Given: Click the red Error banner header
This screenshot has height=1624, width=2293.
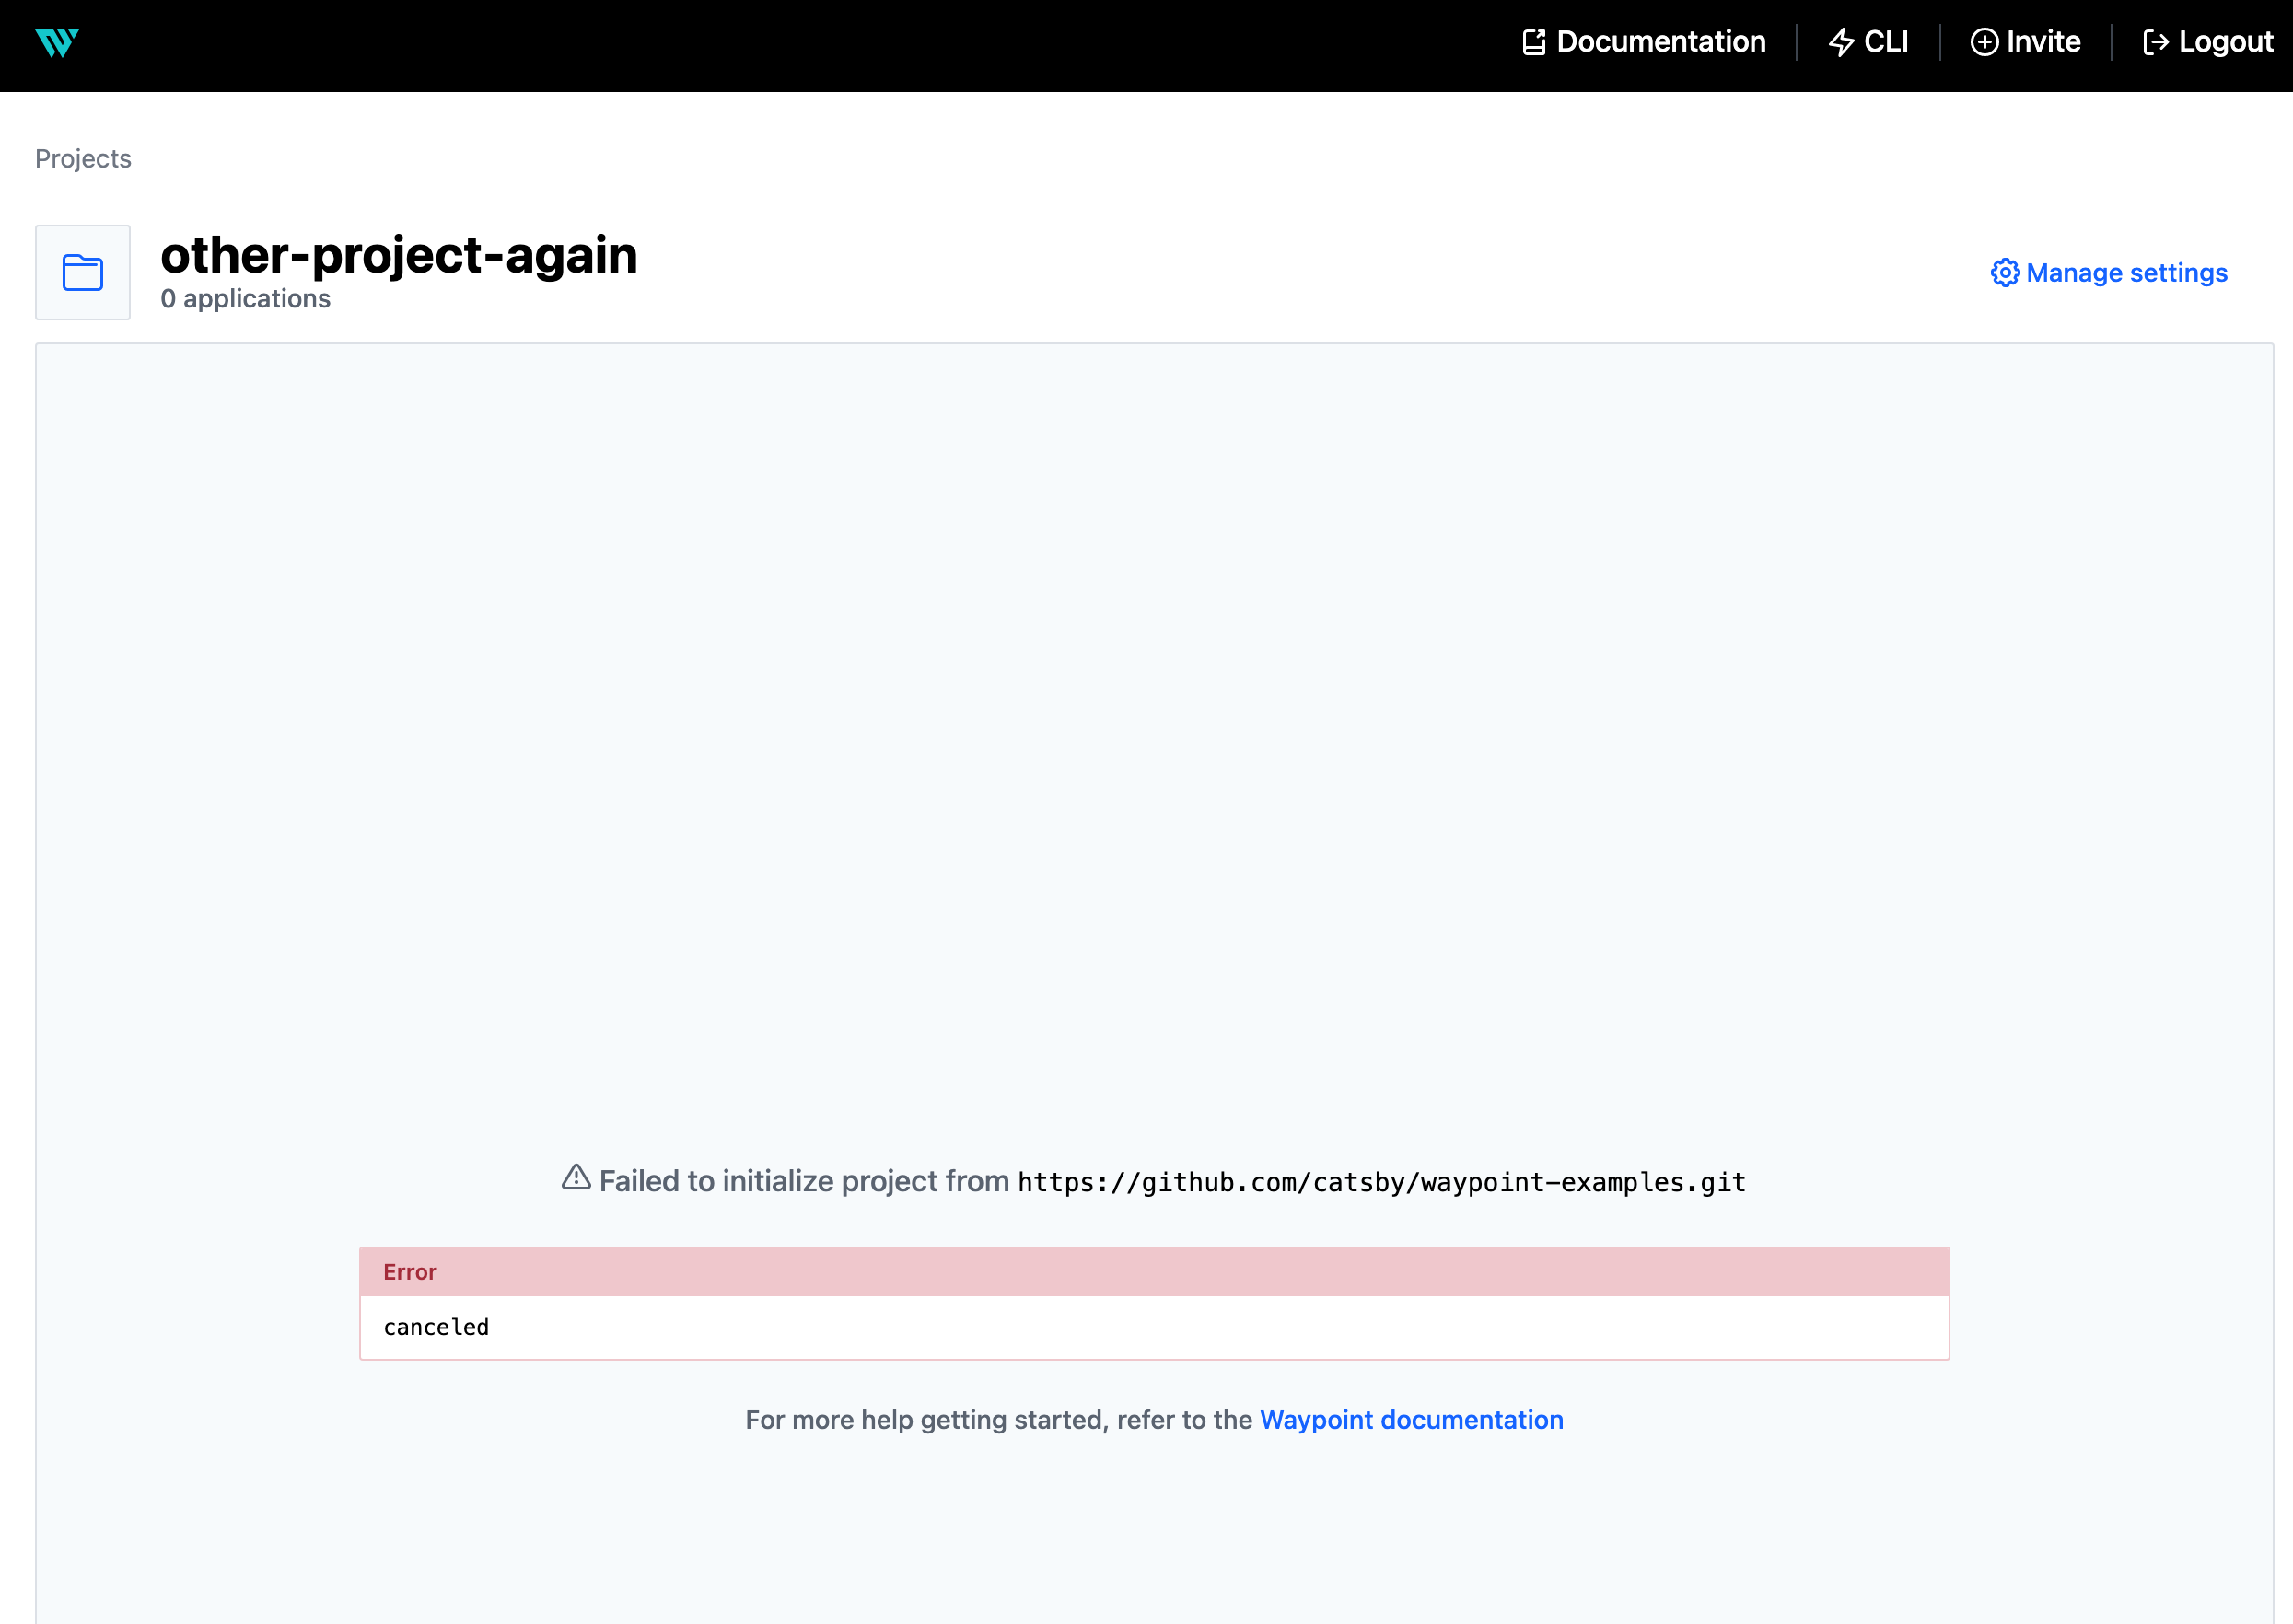Looking at the screenshot, I should pos(409,1271).
